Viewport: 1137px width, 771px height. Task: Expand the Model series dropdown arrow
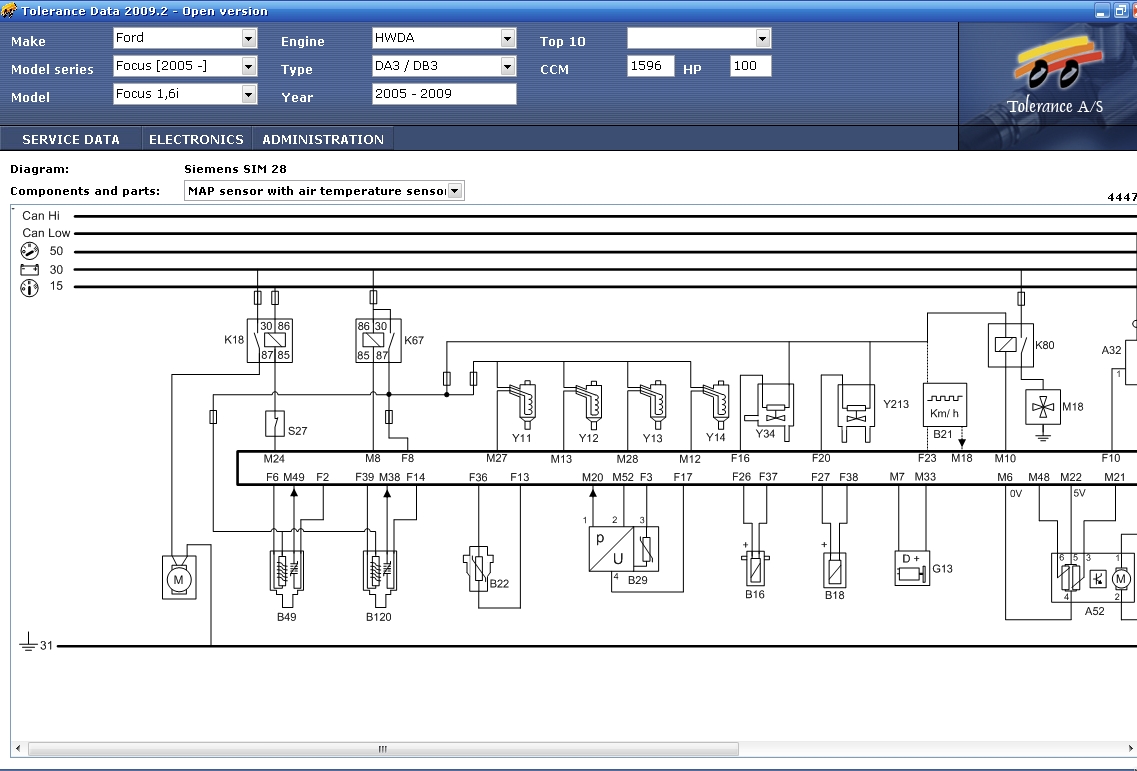pos(249,66)
